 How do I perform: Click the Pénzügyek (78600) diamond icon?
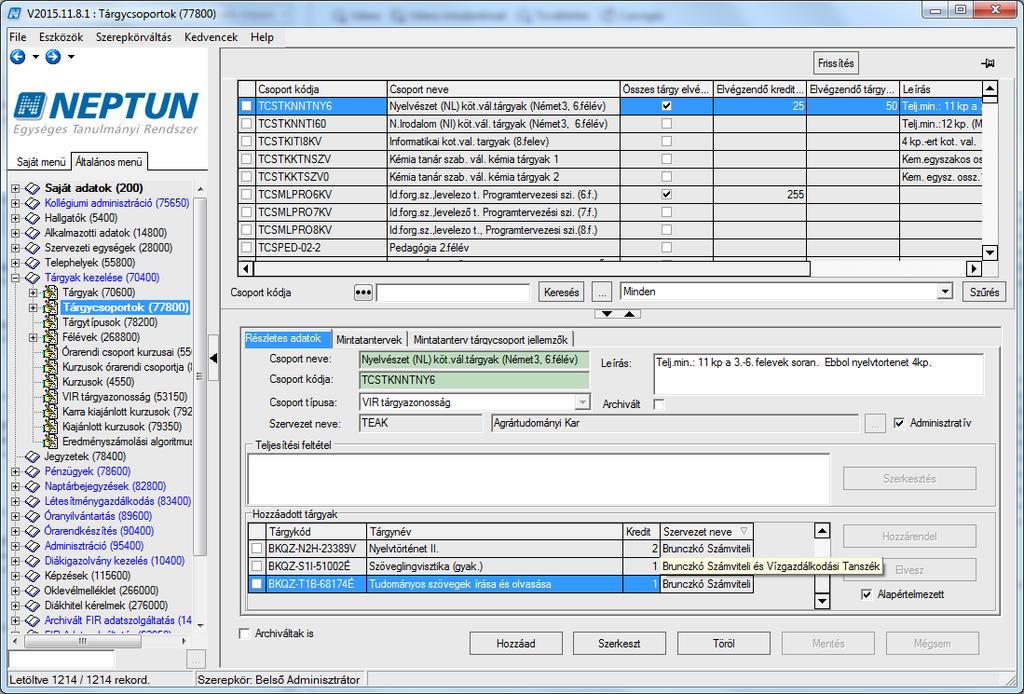[x=33, y=471]
